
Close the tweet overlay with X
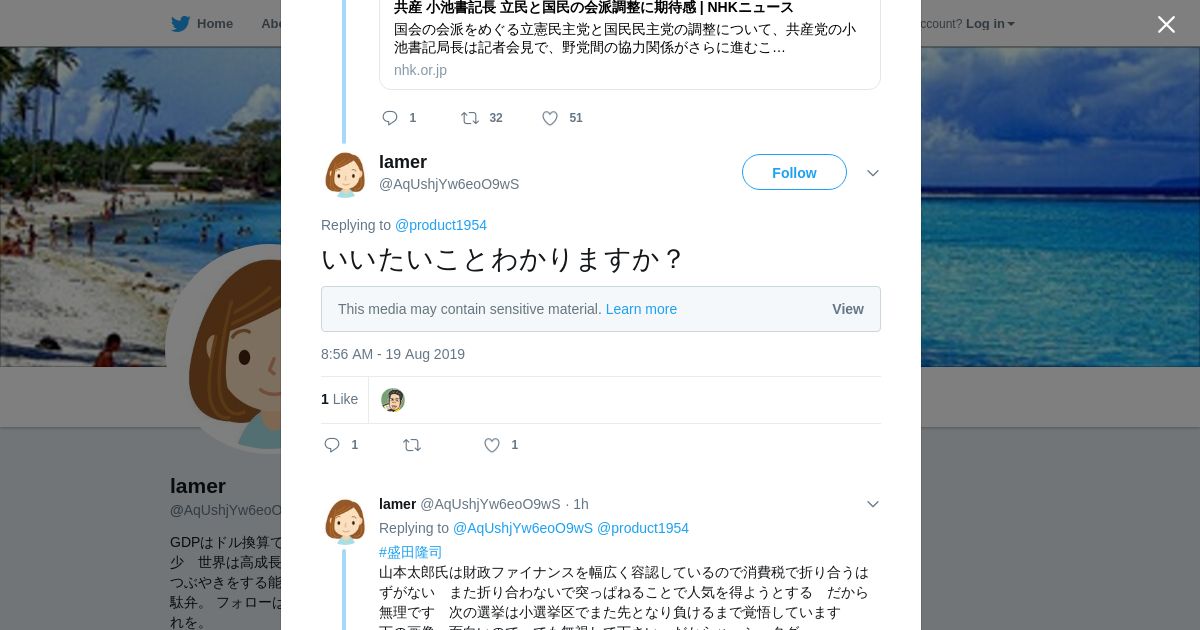pos(1166,25)
